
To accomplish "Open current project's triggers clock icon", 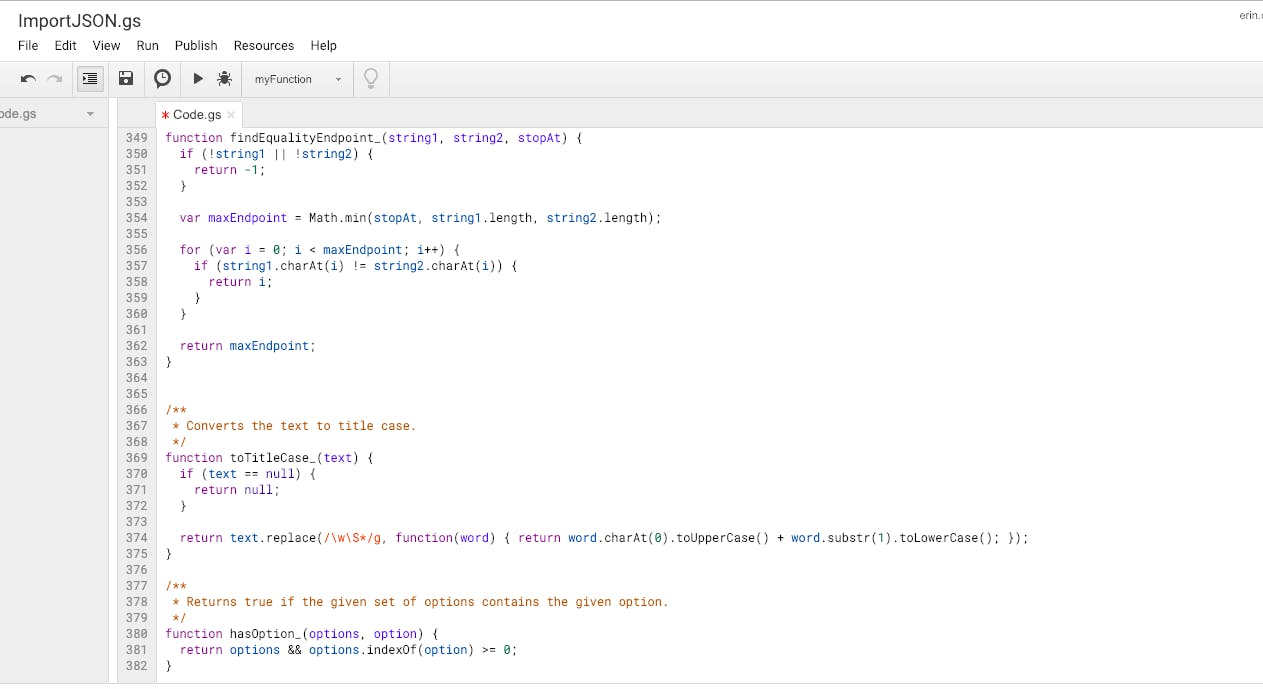I will tap(162, 79).
